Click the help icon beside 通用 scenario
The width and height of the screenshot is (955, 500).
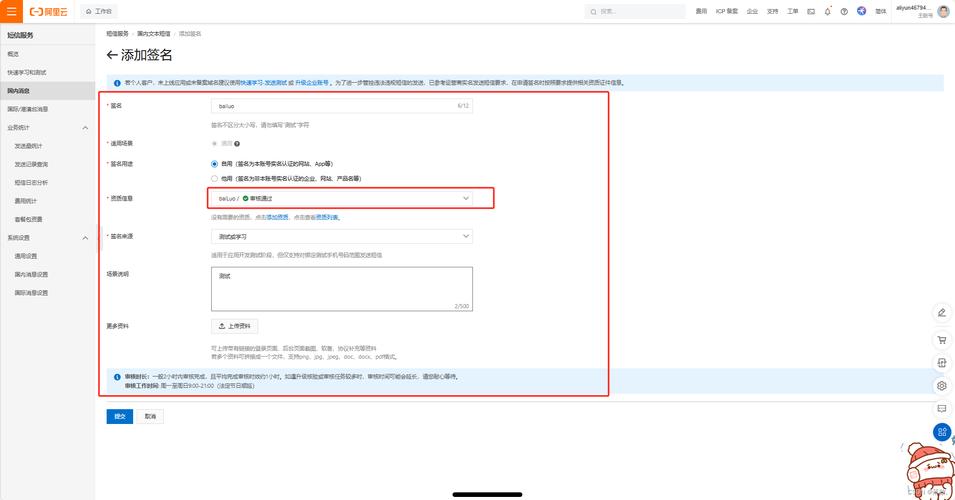237,144
